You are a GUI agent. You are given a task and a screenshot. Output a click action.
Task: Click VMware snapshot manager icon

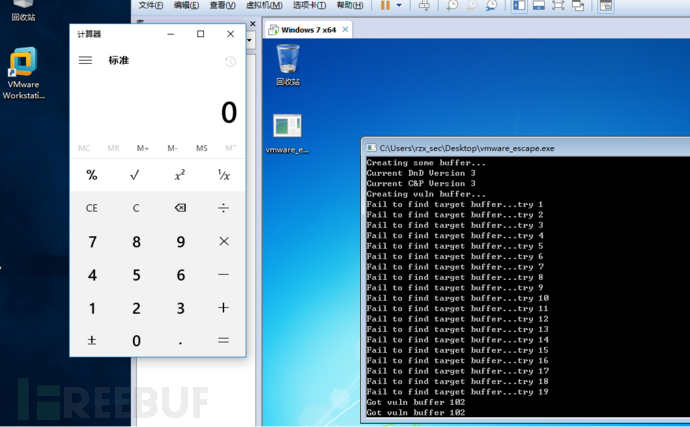tap(492, 5)
